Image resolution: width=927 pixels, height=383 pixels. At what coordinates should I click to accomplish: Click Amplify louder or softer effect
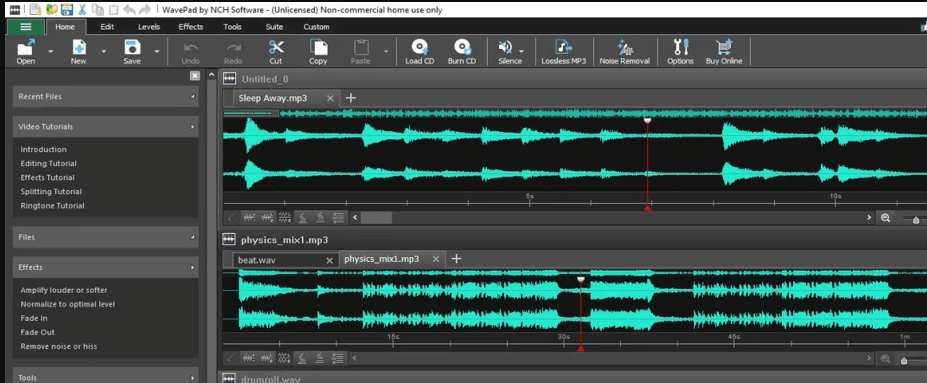tap(64, 290)
